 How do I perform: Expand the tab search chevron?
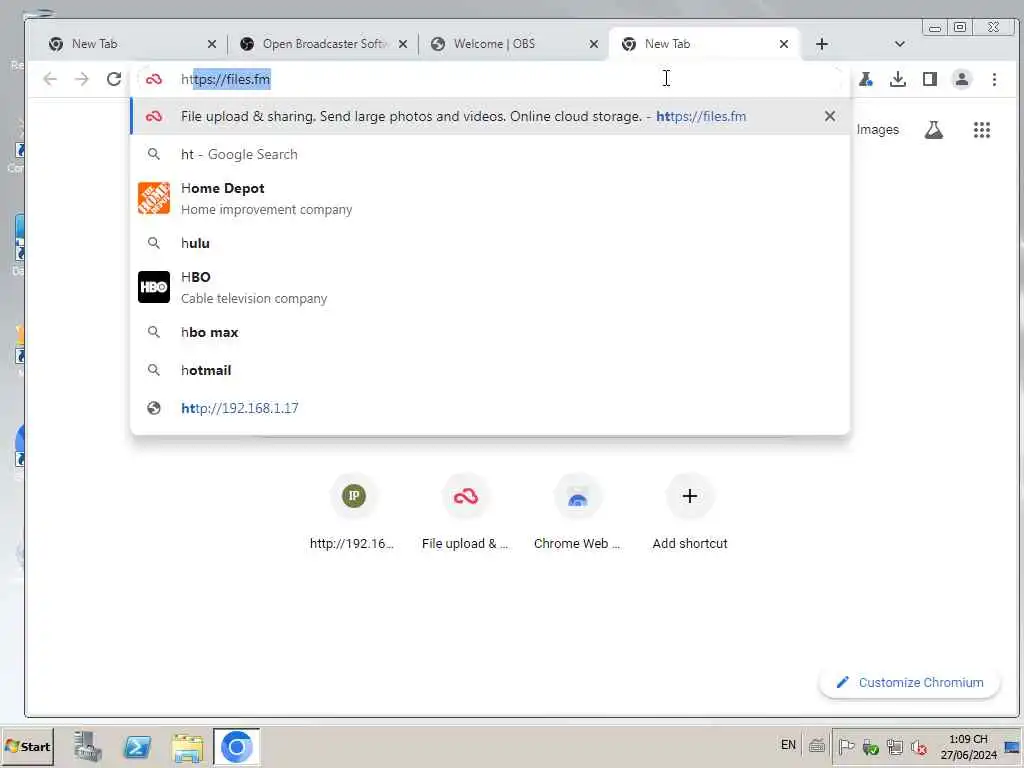click(x=899, y=44)
